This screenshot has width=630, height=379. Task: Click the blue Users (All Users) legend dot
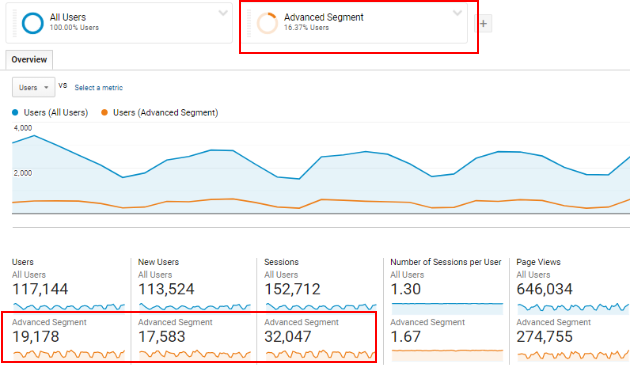pos(15,113)
